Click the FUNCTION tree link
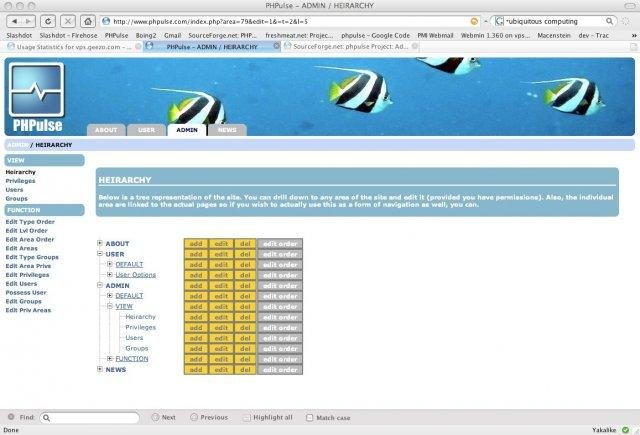 click(x=132, y=359)
